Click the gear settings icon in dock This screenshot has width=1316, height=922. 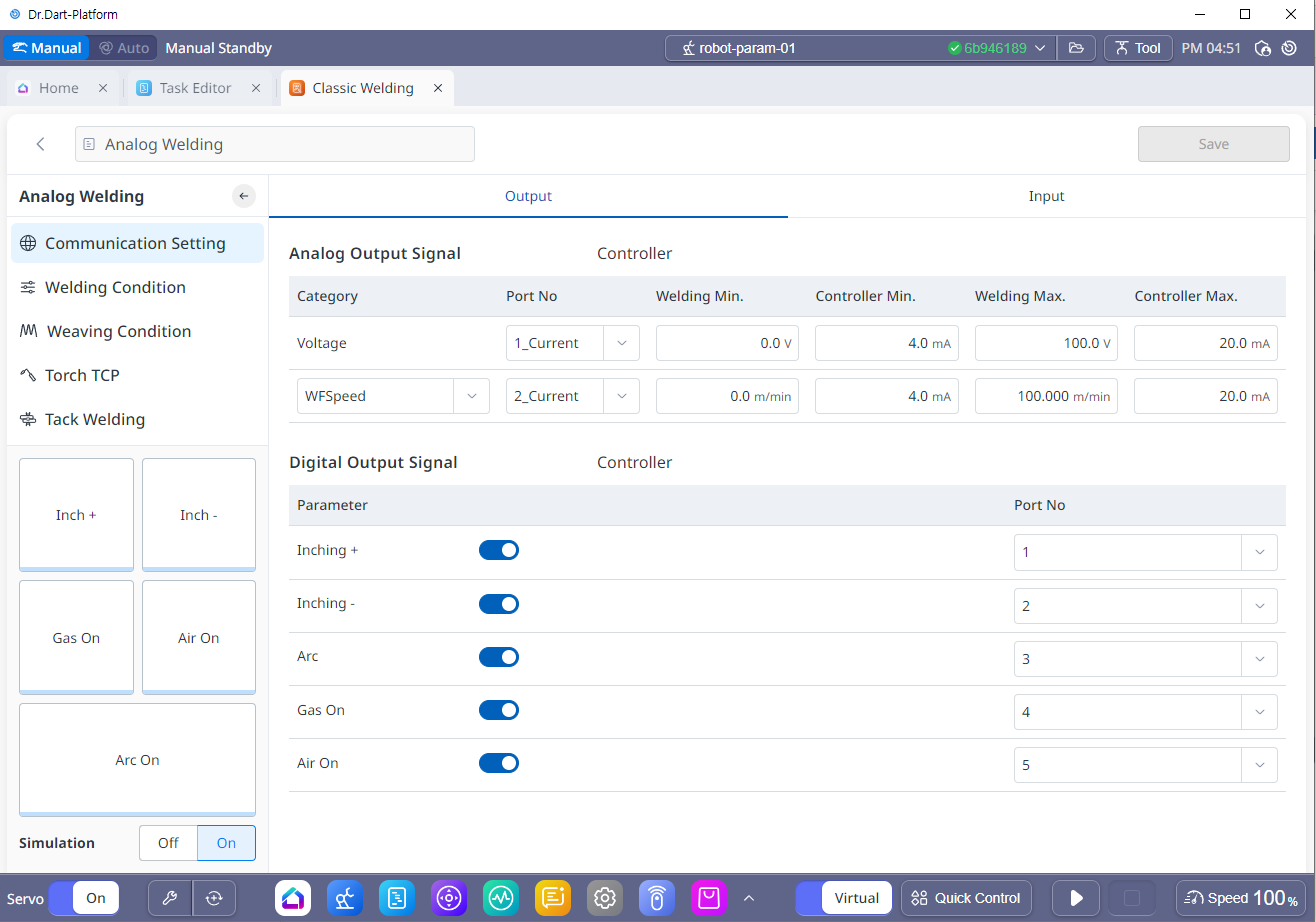[604, 898]
